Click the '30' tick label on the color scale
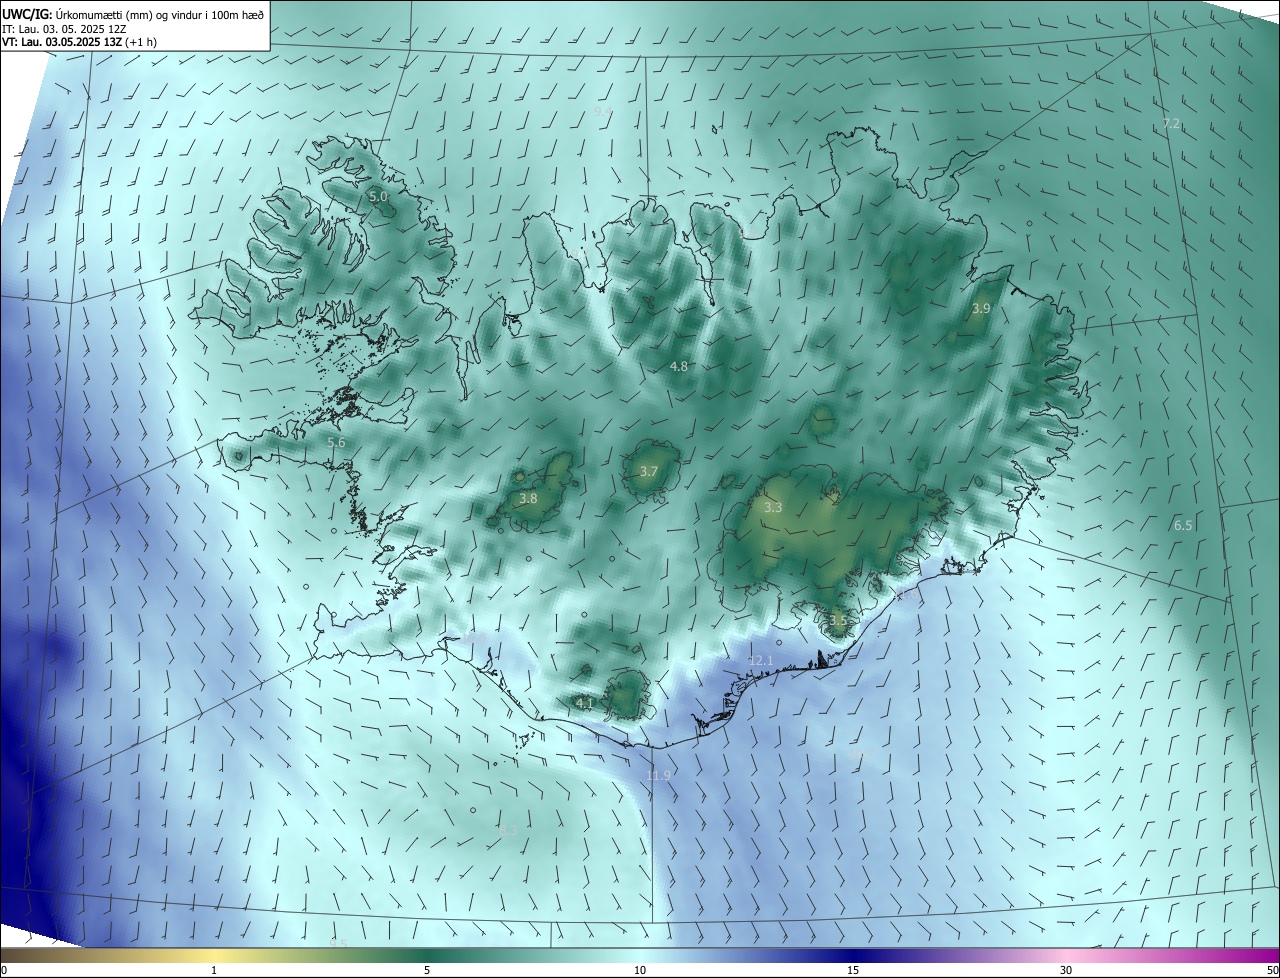 point(1066,971)
